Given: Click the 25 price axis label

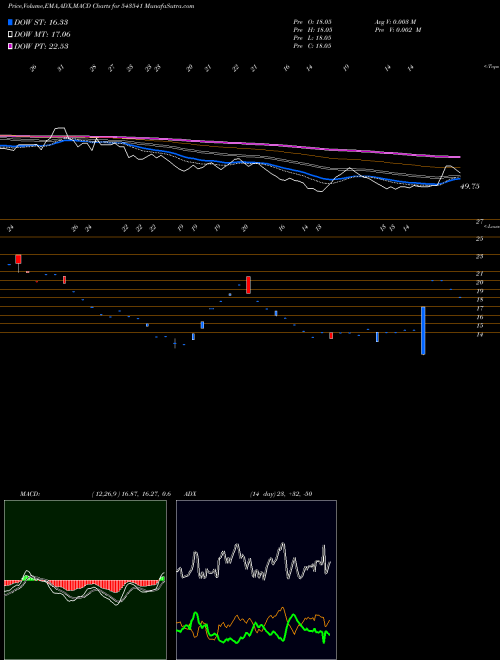Looking at the screenshot, I should (x=479, y=239).
